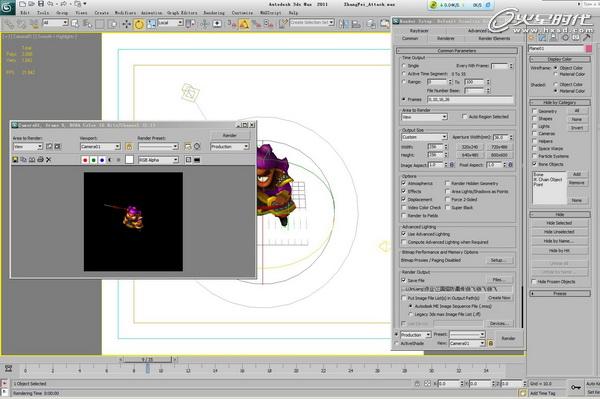The image size is (600, 399).
Task: Toggle the red channel button in the frame window
Action: pos(85,160)
